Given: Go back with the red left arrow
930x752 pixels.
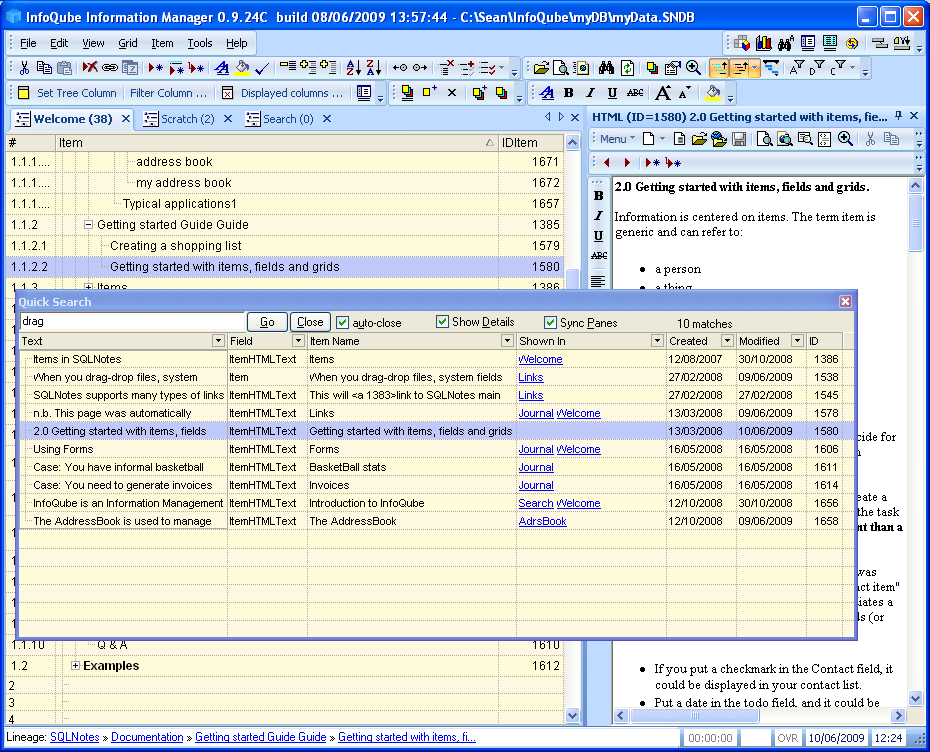Looking at the screenshot, I should pos(606,162).
